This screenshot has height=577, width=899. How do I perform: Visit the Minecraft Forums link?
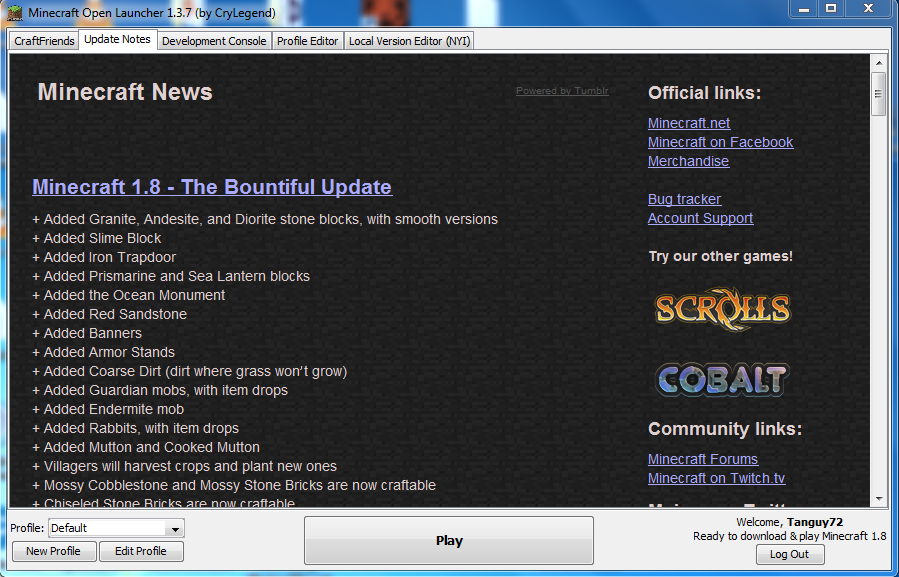703,459
